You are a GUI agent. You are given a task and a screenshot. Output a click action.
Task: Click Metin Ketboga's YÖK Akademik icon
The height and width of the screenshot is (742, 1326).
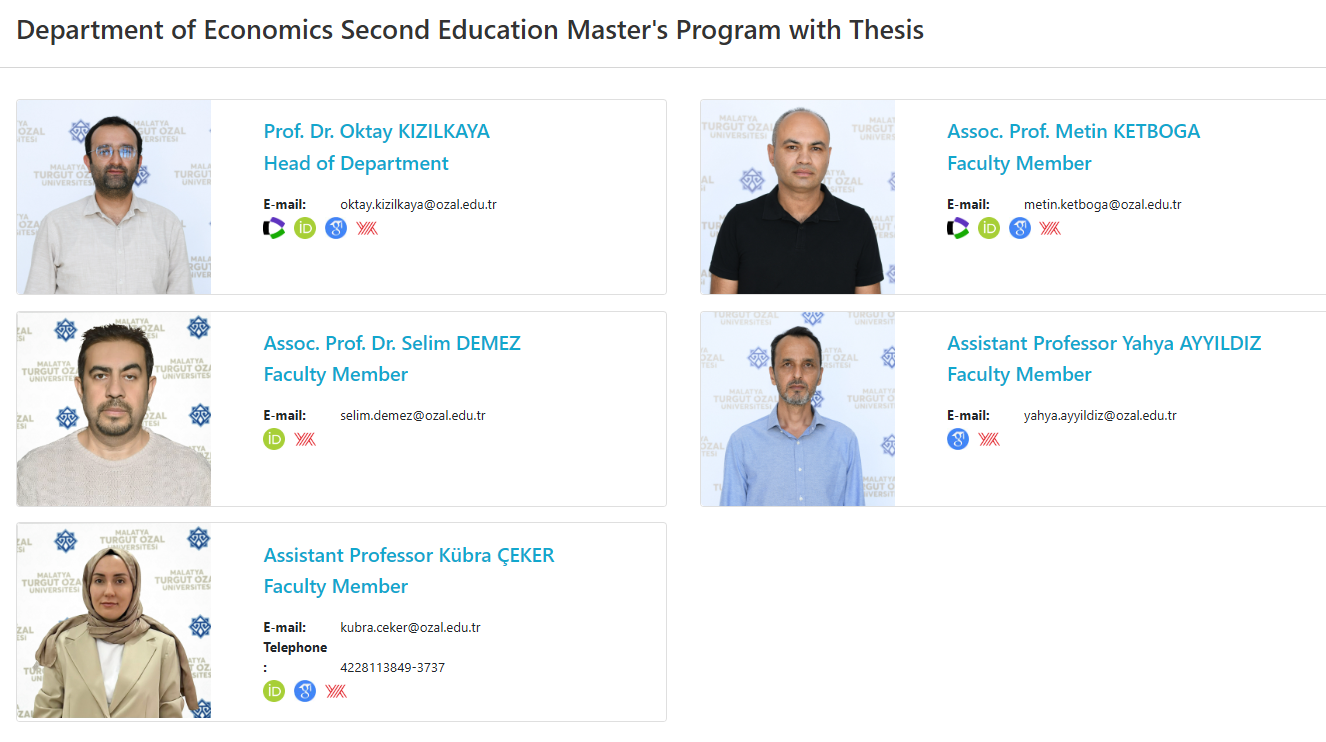coord(1050,228)
